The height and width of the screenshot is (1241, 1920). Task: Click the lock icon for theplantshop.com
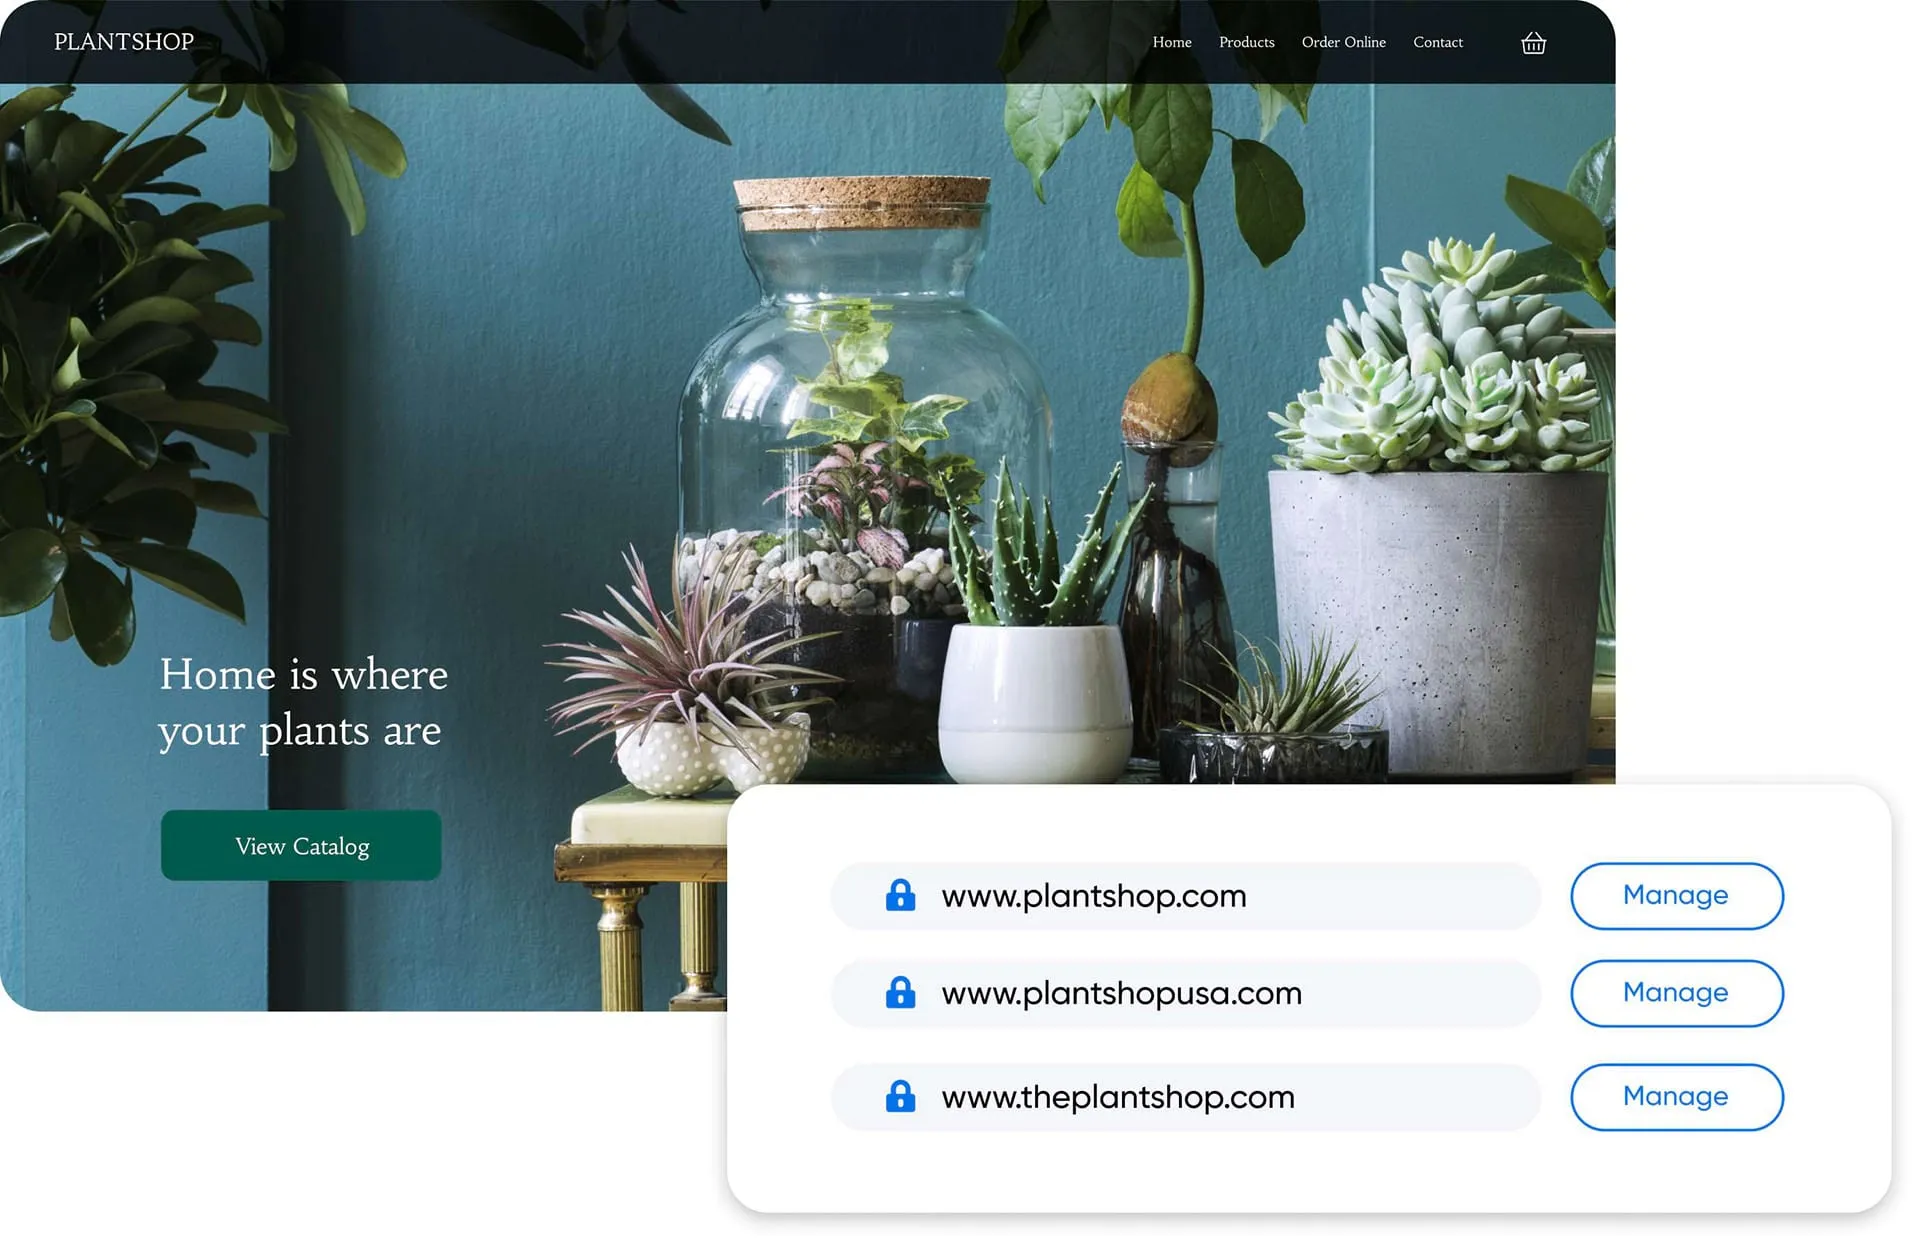point(900,1095)
